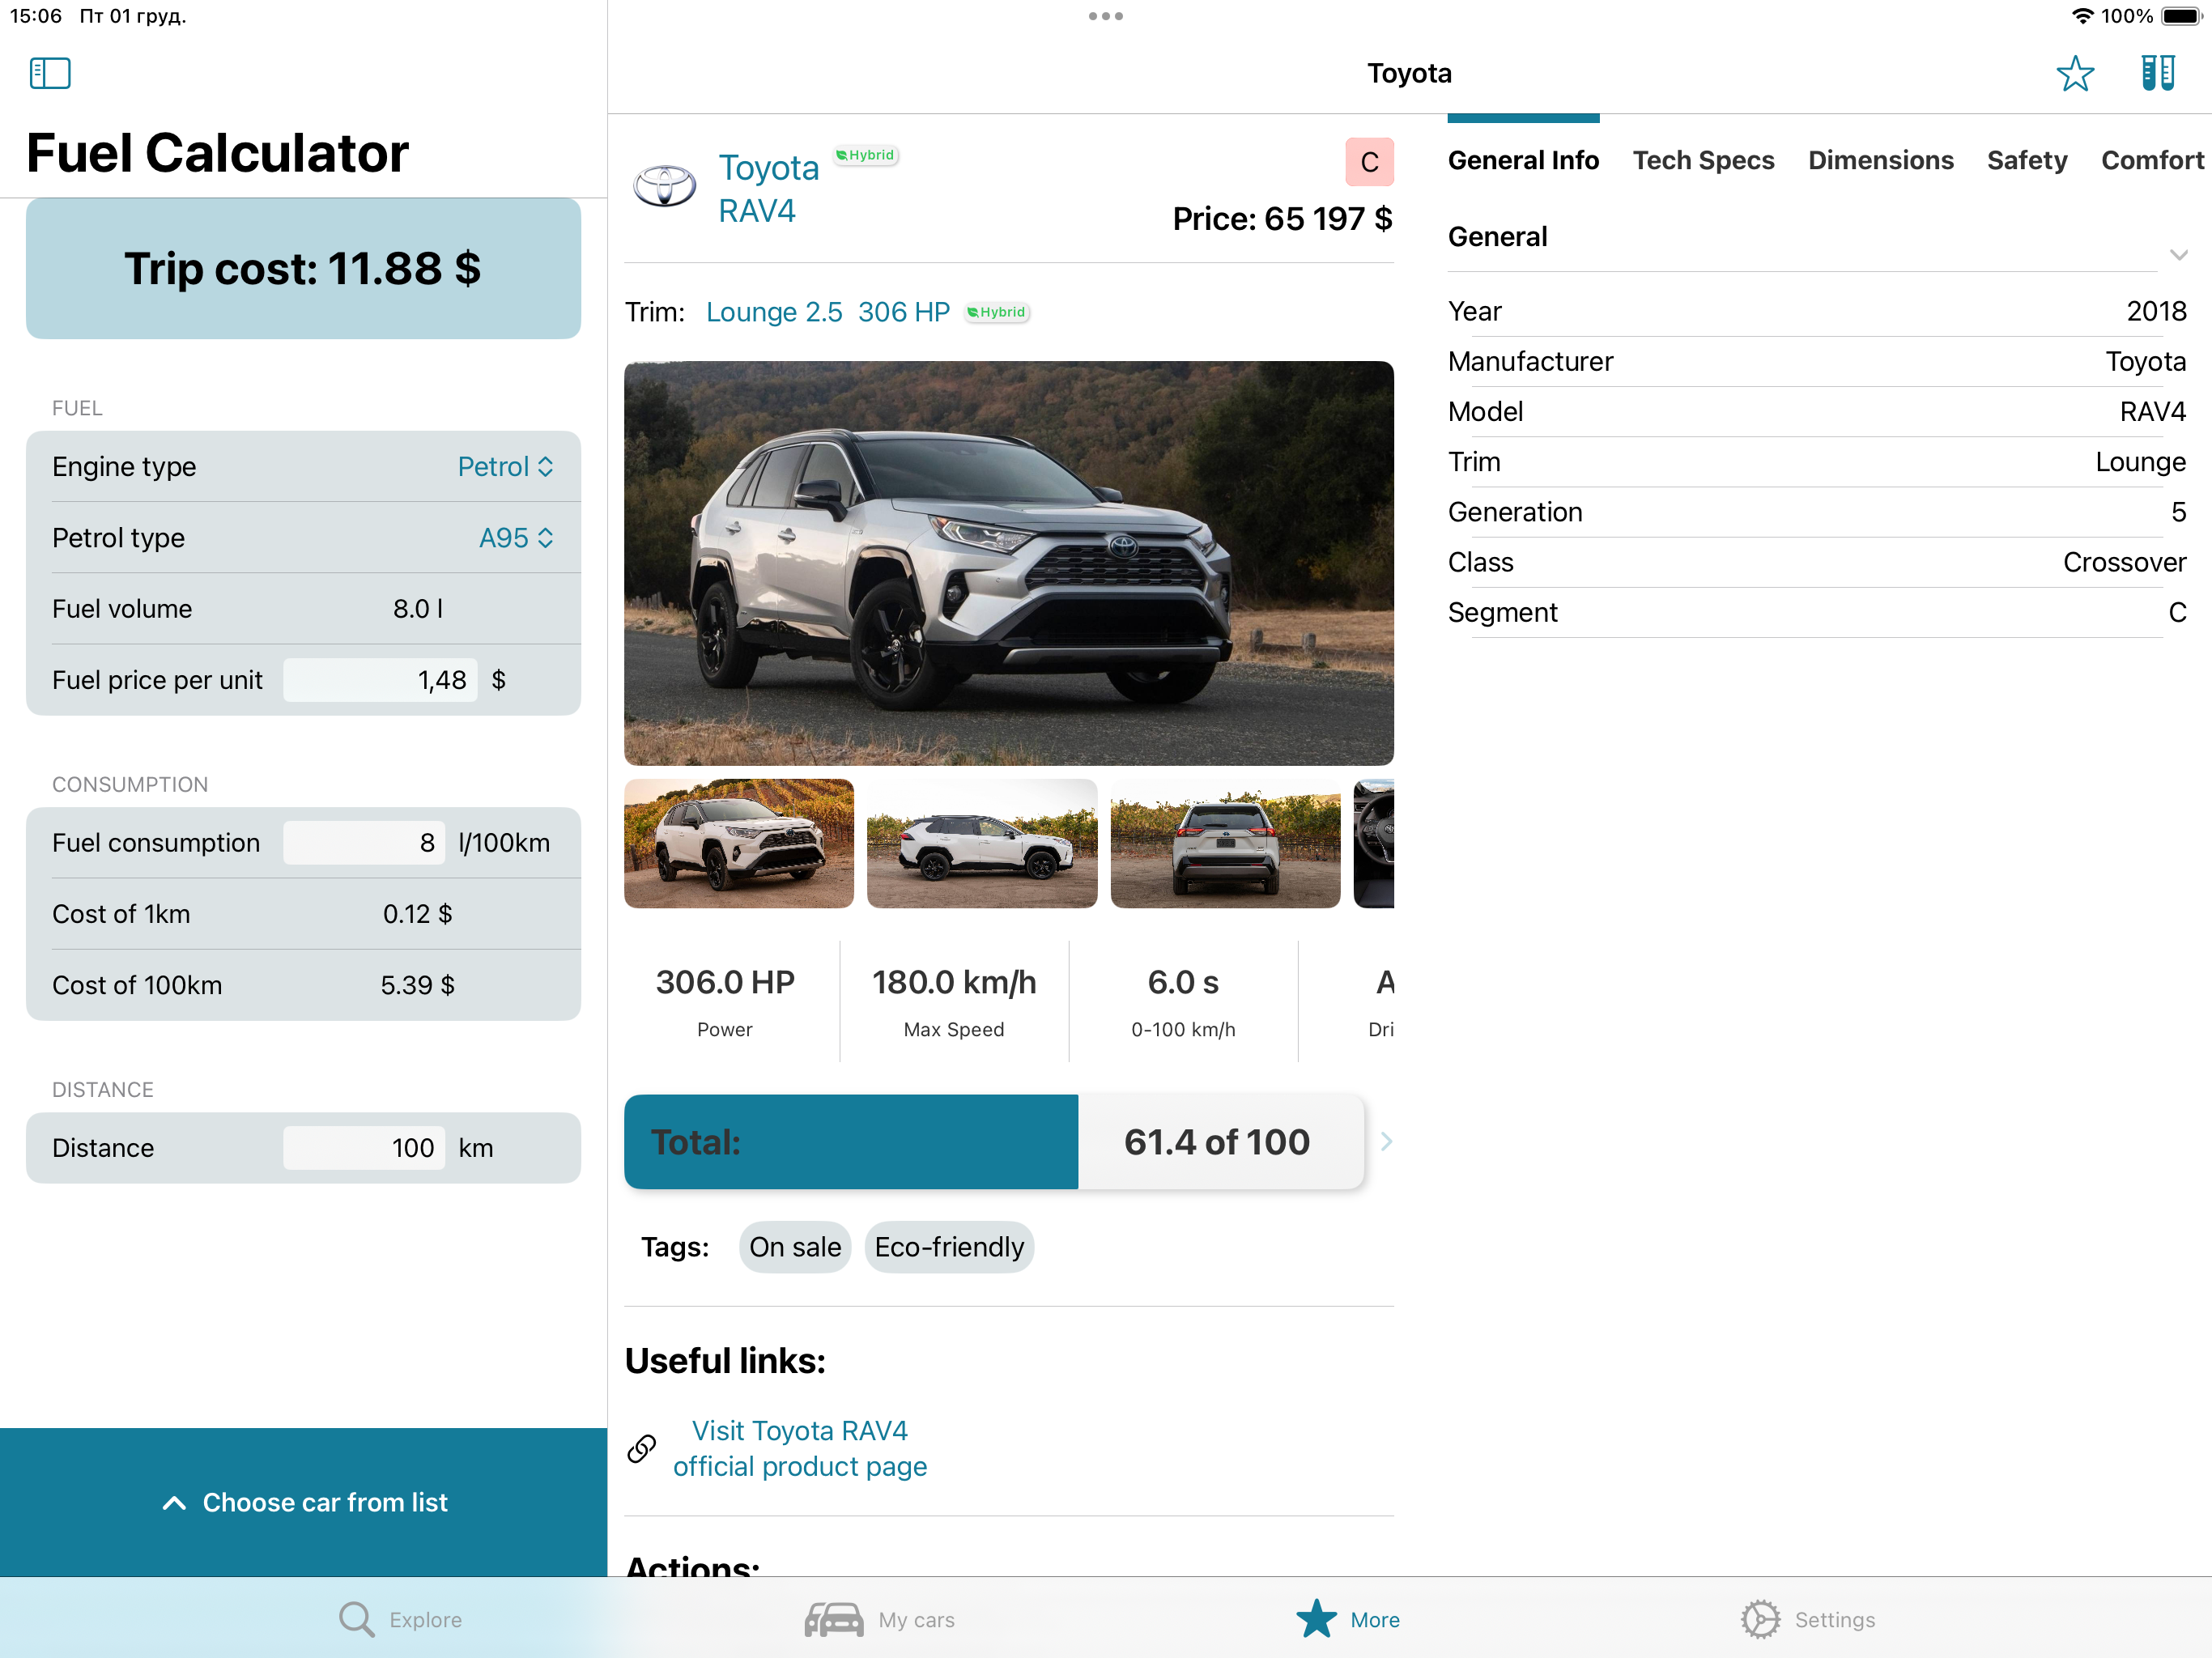The image size is (2212, 1658).
Task: Tap the Trim Lounge row
Action: click(x=1817, y=461)
